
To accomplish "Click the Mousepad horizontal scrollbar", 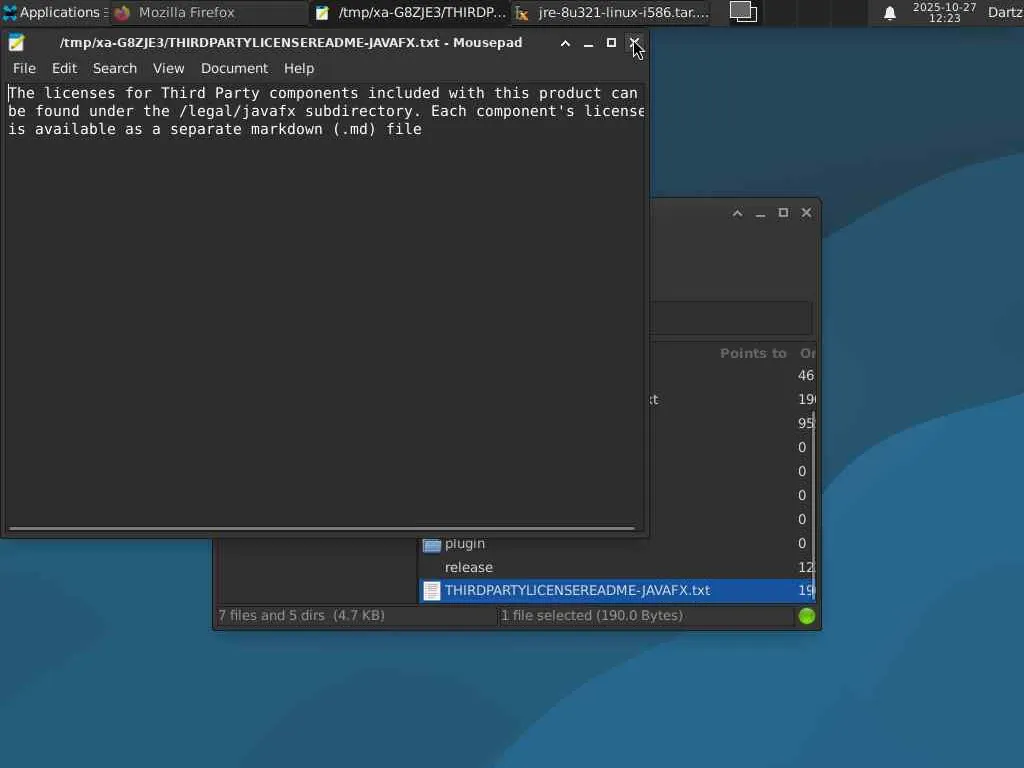I will coord(322,528).
